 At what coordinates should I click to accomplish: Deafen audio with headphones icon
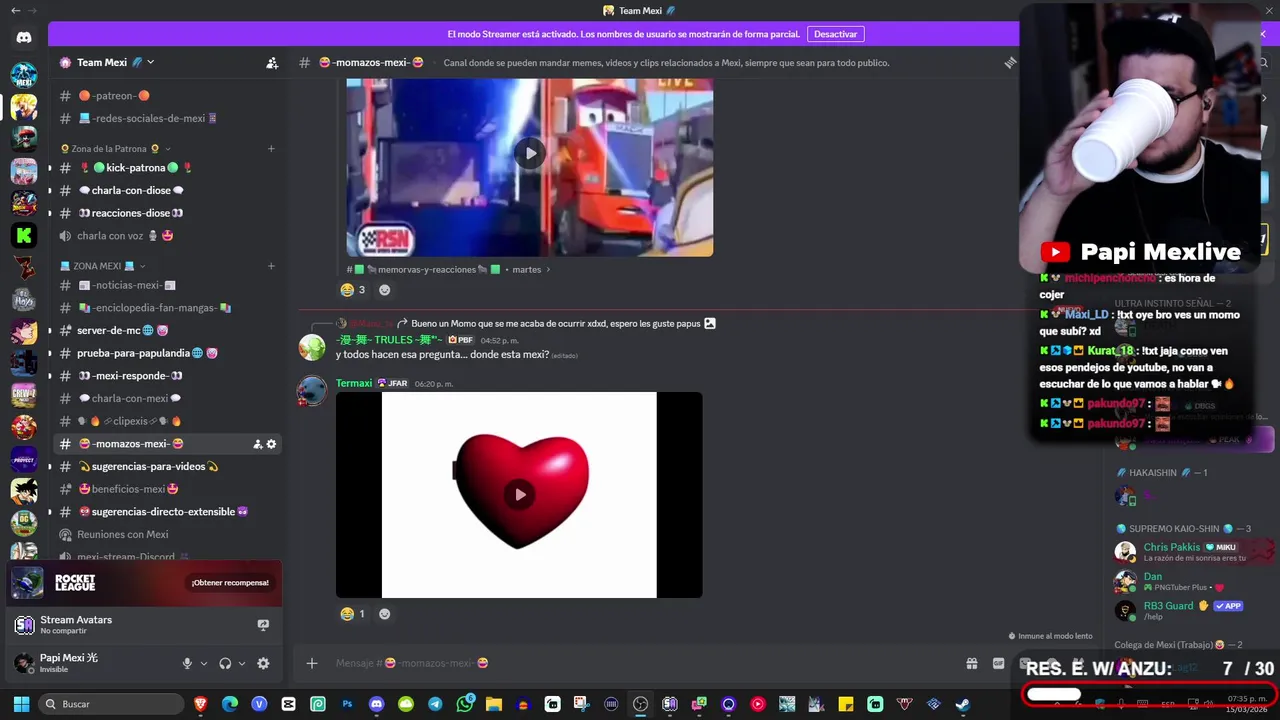tap(225, 663)
